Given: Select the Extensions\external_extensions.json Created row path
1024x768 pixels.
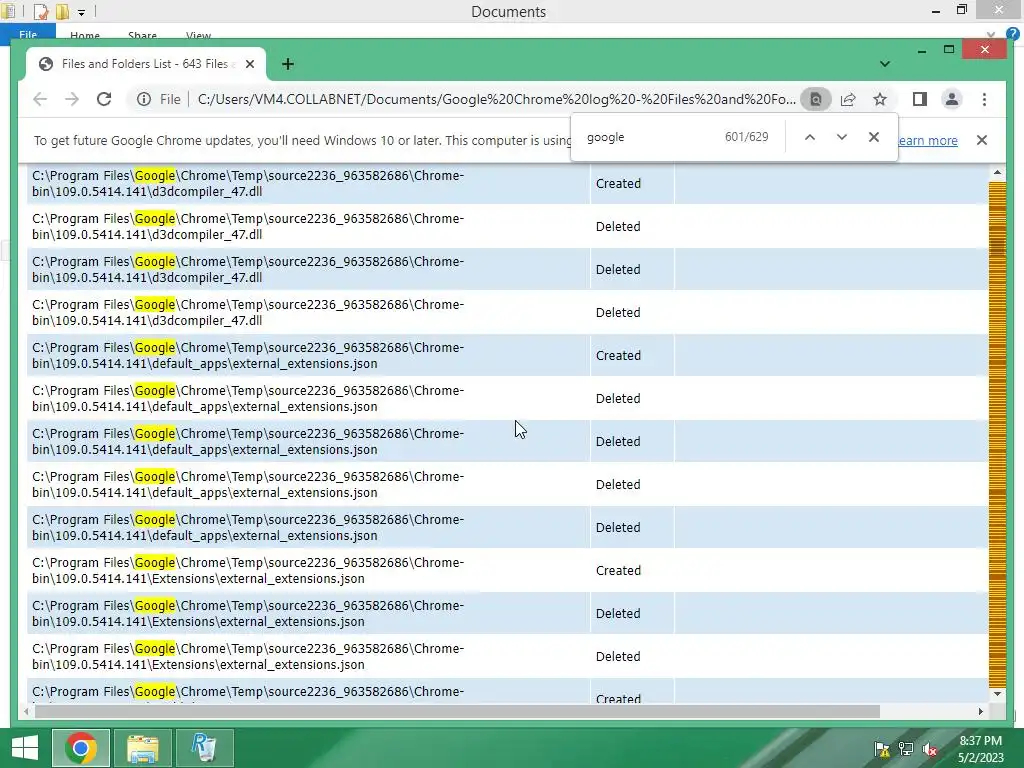Looking at the screenshot, I should point(248,571).
